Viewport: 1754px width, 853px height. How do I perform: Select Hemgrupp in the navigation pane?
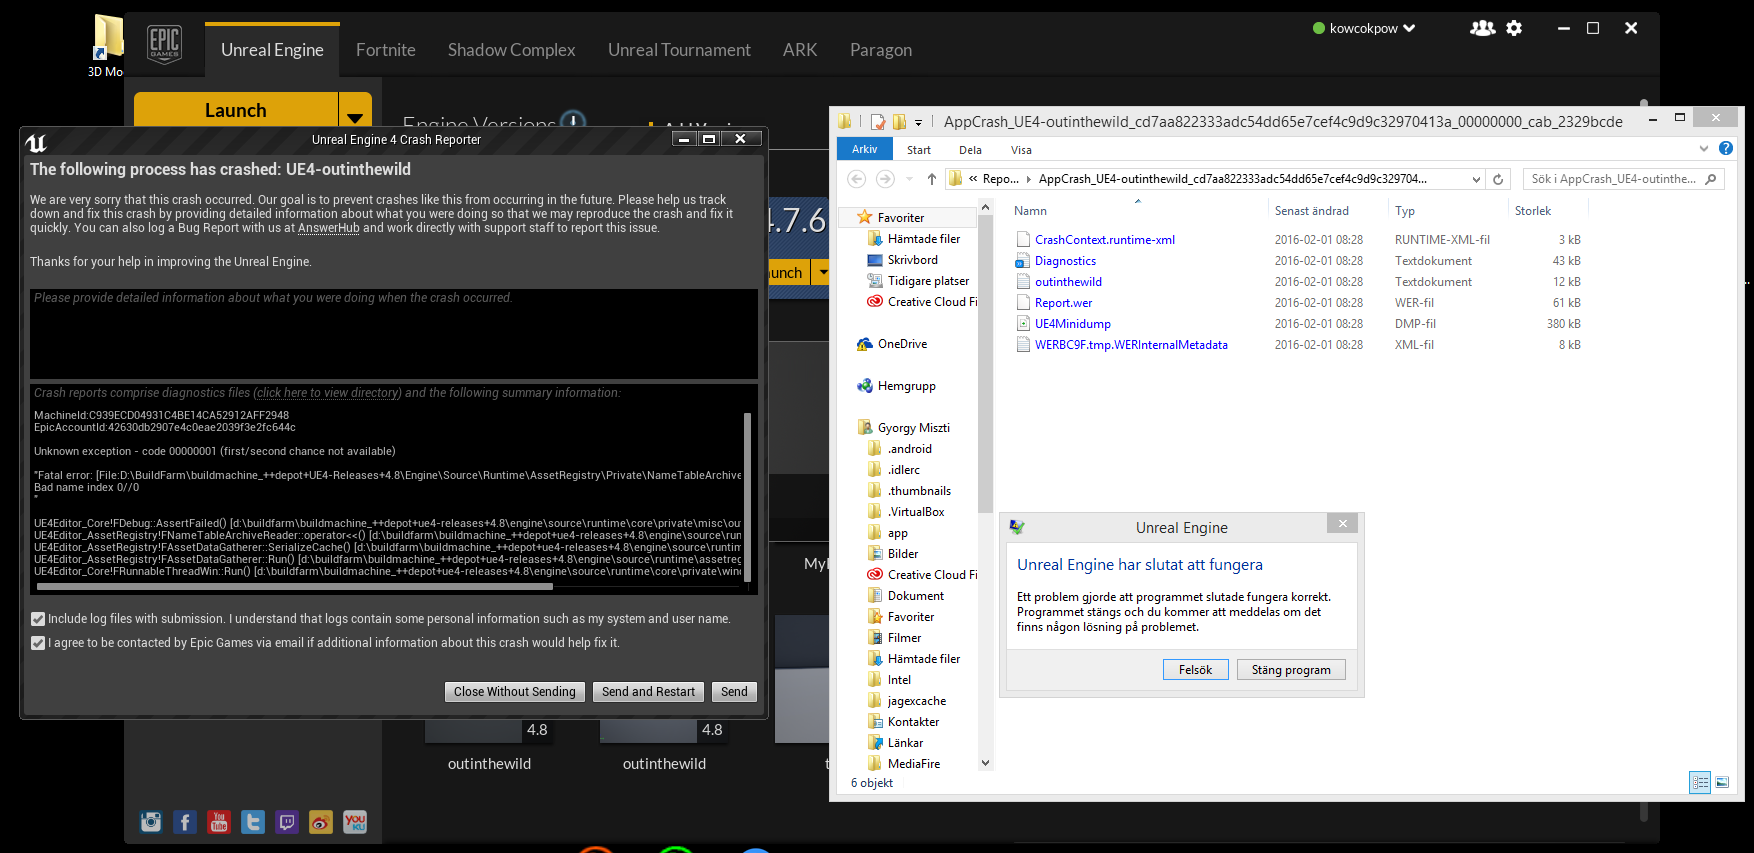[896, 386]
